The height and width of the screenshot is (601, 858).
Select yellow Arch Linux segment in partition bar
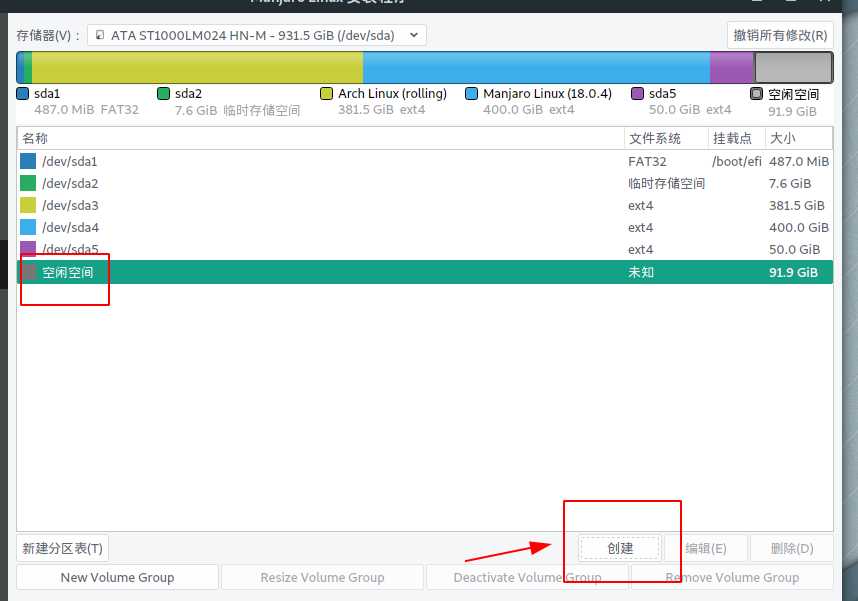pyautogui.click(x=197, y=67)
